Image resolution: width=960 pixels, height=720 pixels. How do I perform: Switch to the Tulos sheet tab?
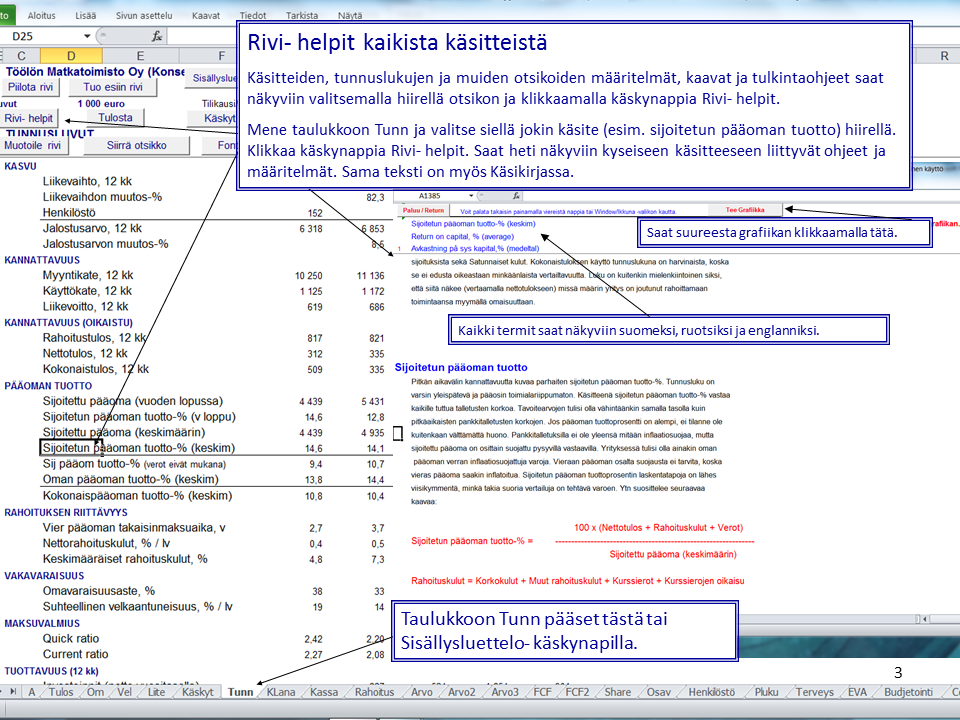[x=61, y=692]
